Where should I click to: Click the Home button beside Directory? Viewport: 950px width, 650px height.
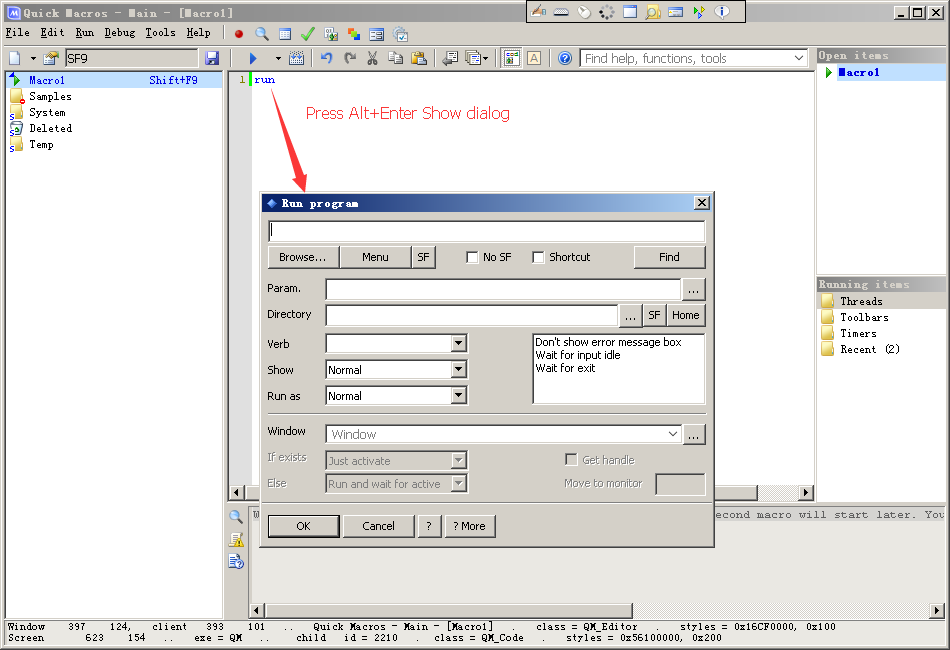(685, 315)
